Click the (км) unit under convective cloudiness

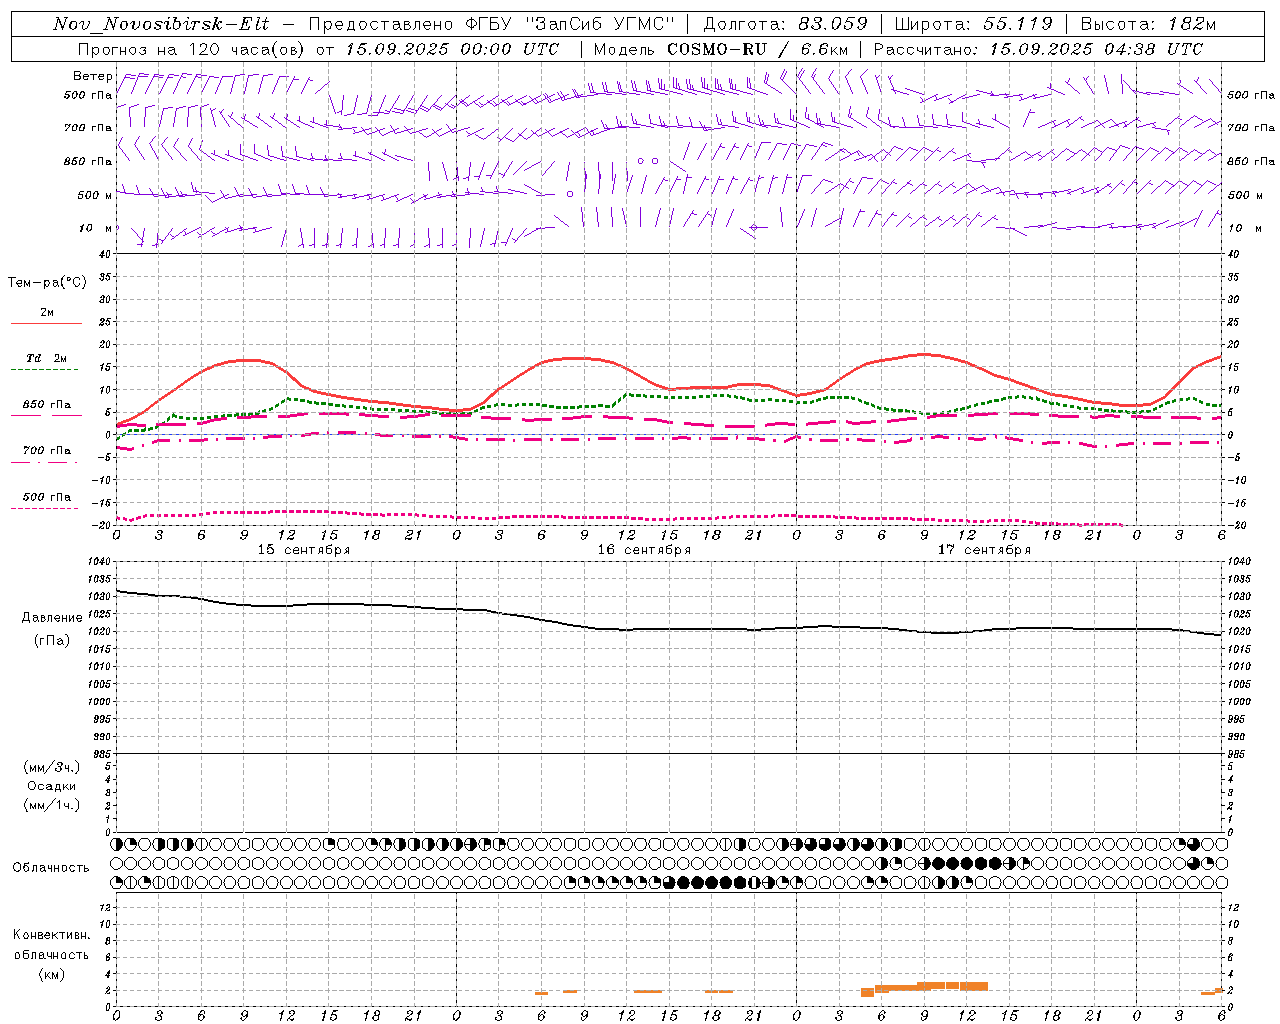pos(52,974)
